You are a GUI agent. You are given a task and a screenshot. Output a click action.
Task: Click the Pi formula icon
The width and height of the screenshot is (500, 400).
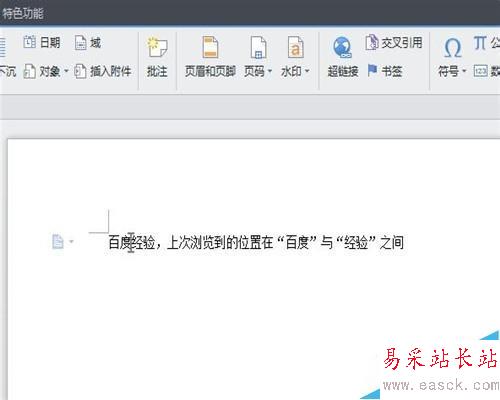[x=480, y=43]
